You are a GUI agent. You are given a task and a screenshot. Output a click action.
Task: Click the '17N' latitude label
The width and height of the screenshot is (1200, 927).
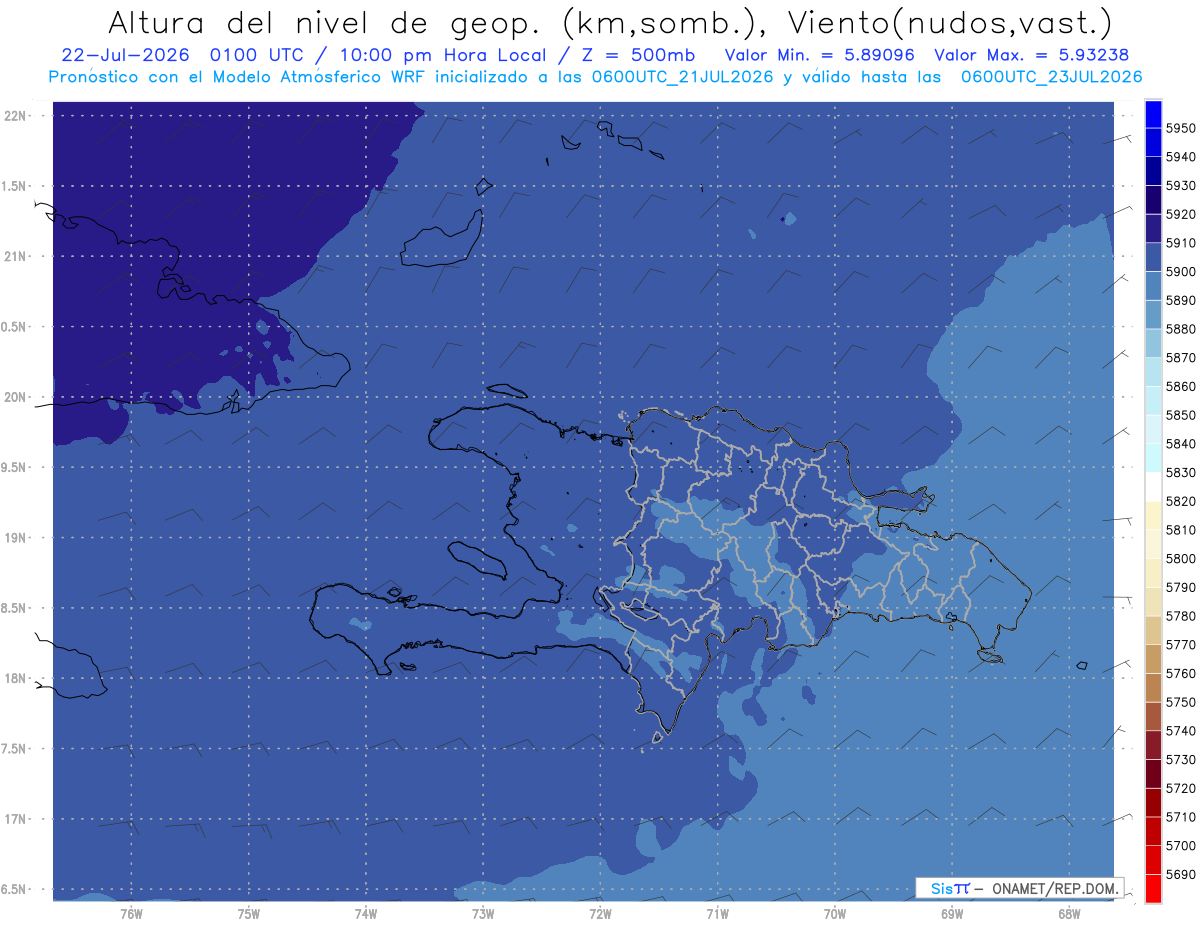(16, 819)
